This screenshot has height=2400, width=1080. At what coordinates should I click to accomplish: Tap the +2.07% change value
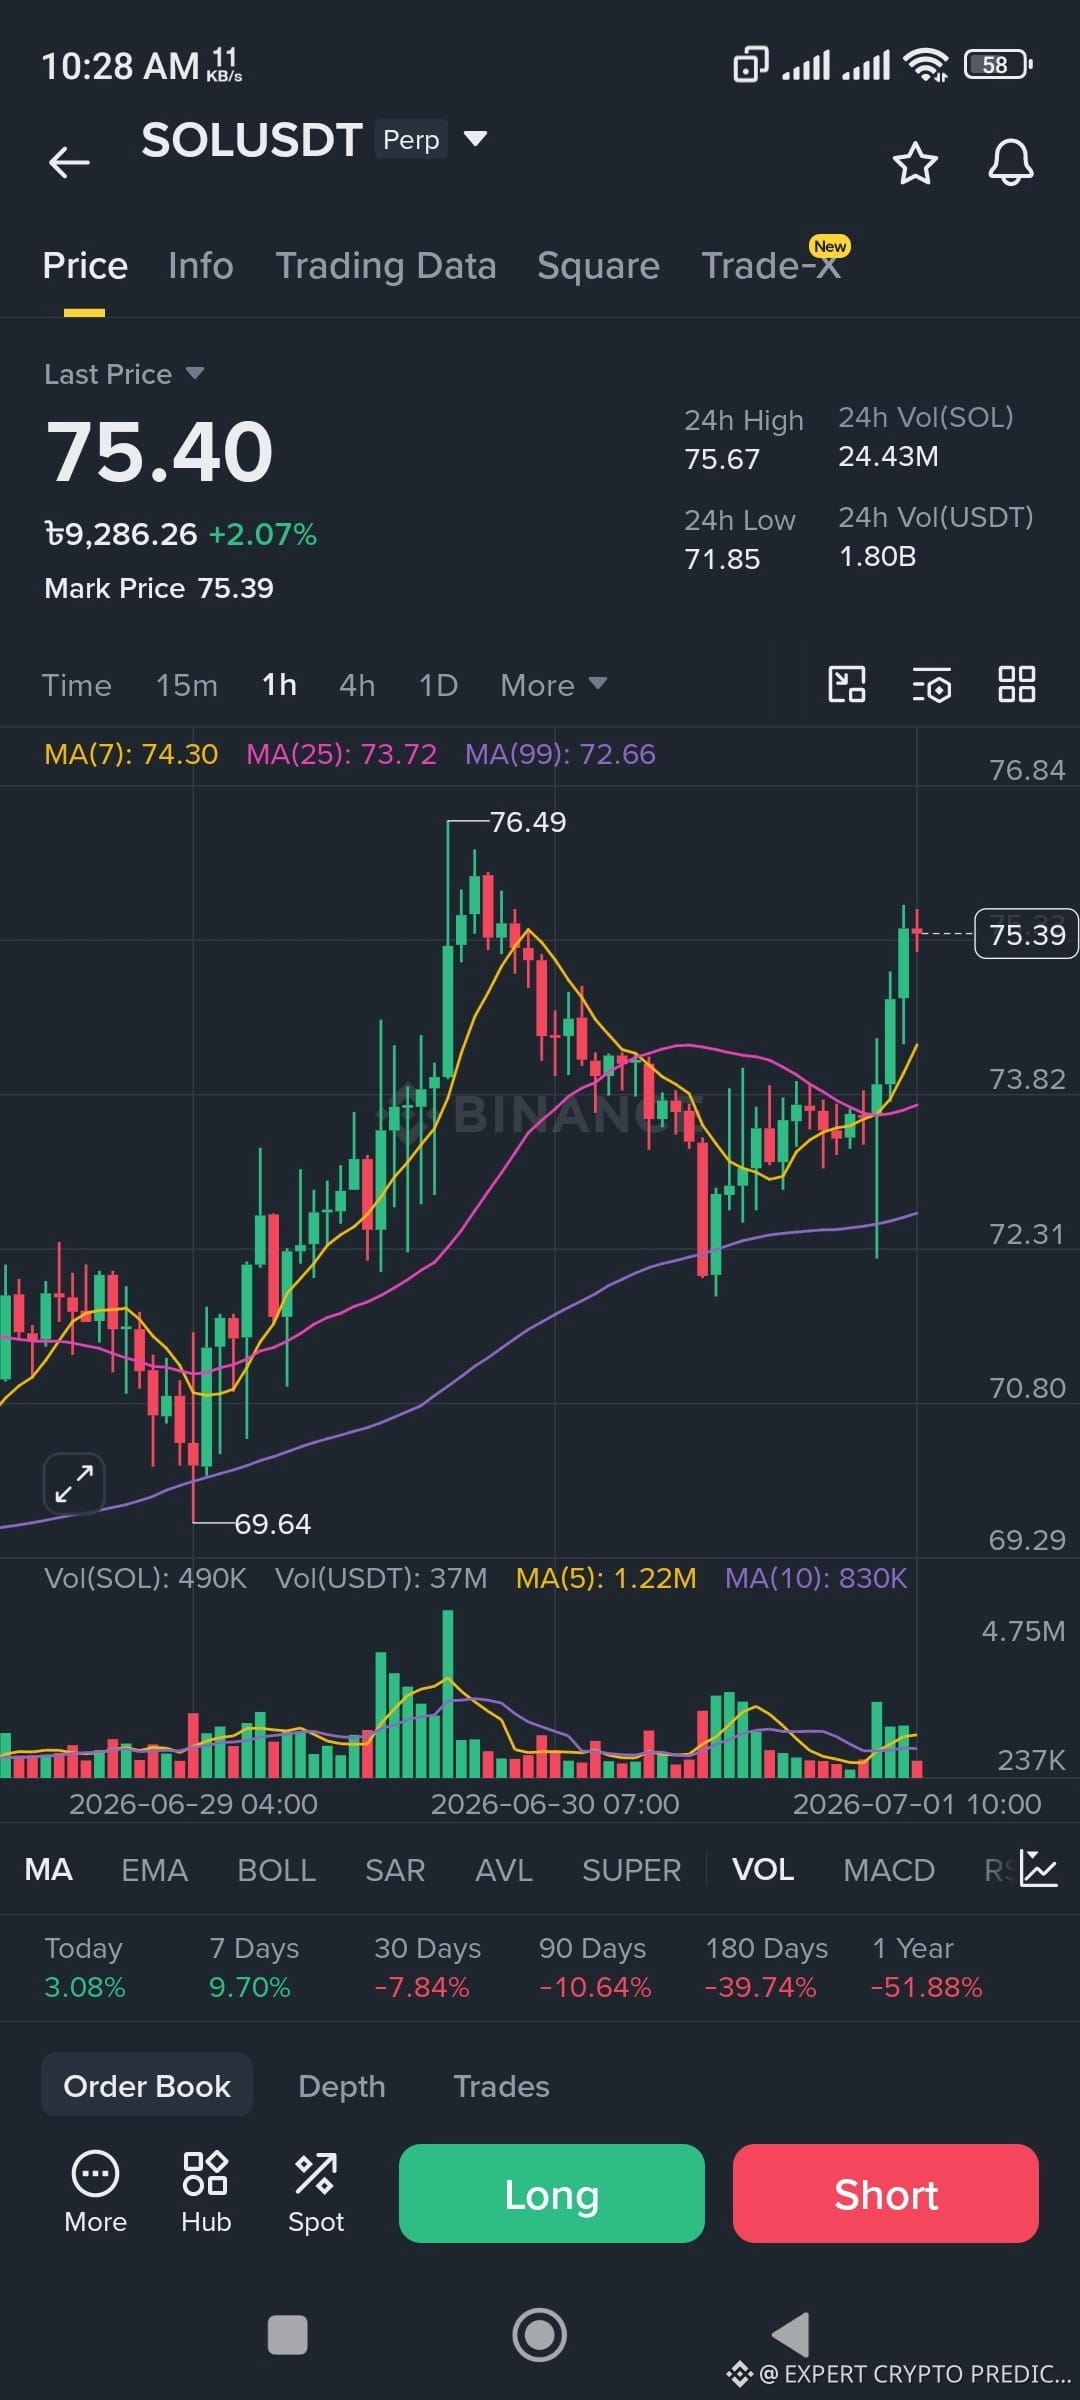[263, 534]
